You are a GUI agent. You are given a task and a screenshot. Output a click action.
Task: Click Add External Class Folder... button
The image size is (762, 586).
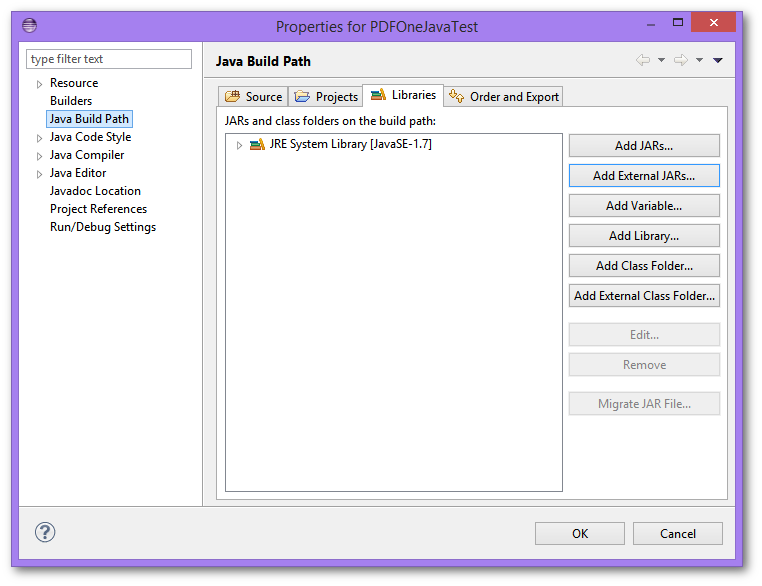click(x=644, y=295)
